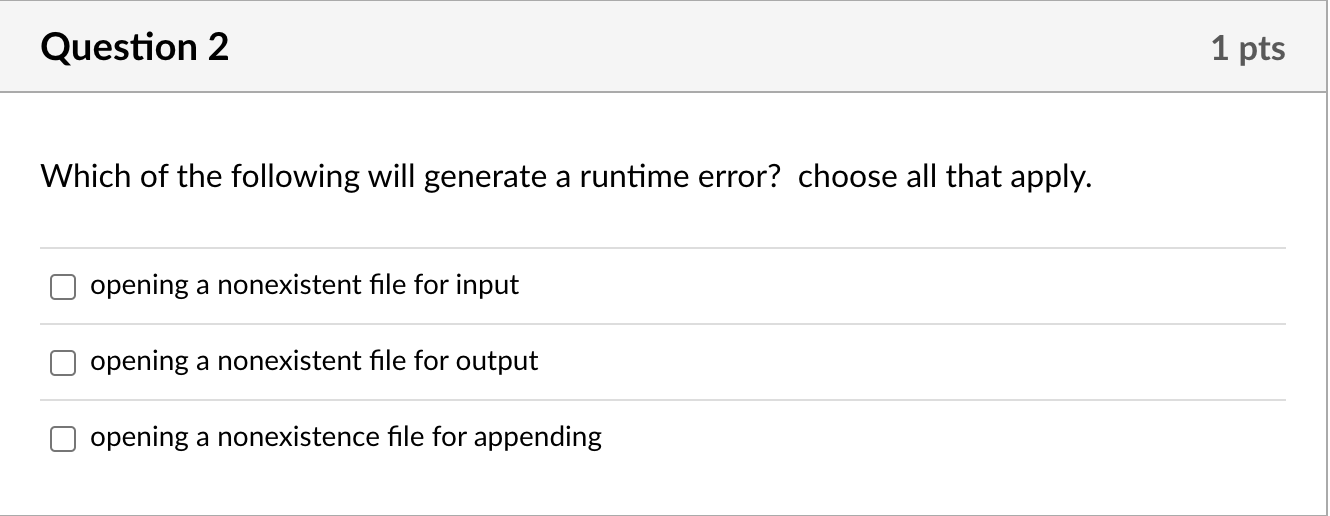Click the gray question header bar

tap(664, 47)
